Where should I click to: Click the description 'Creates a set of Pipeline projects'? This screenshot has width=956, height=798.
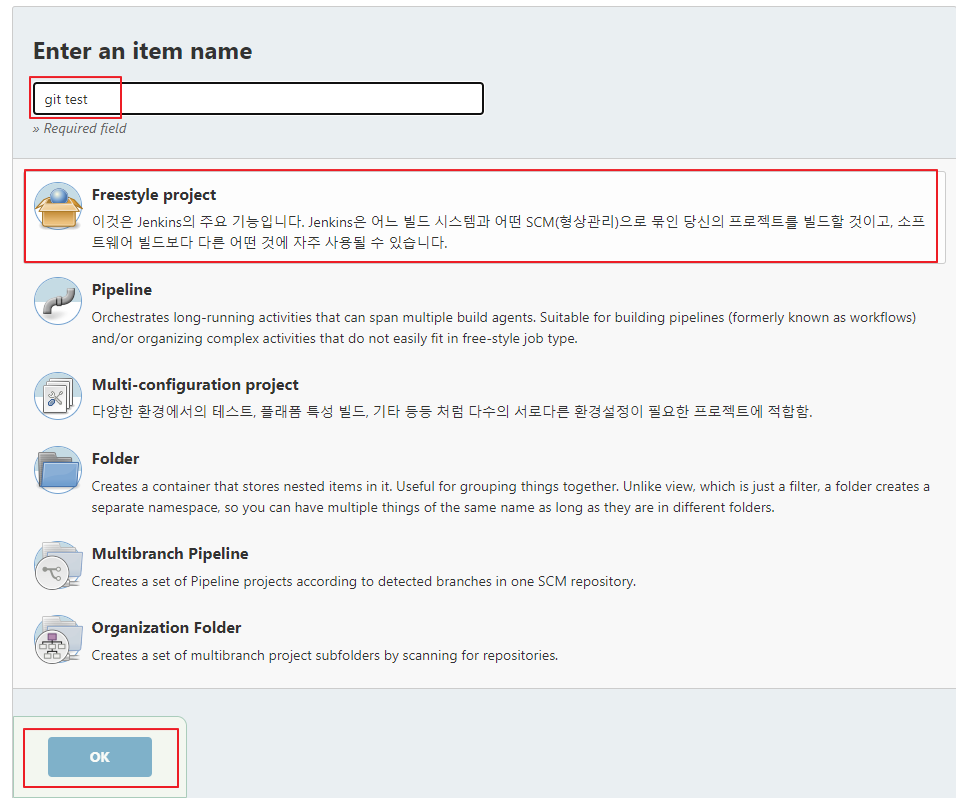pyautogui.click(x=363, y=582)
